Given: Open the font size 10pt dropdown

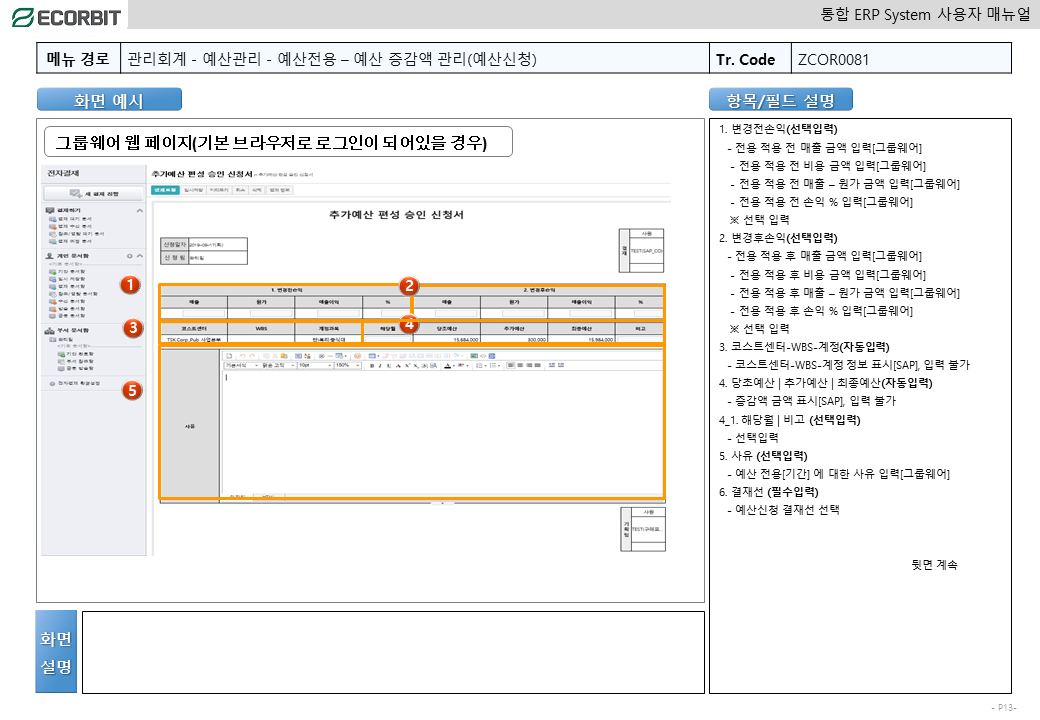Looking at the screenshot, I should 315,366.
